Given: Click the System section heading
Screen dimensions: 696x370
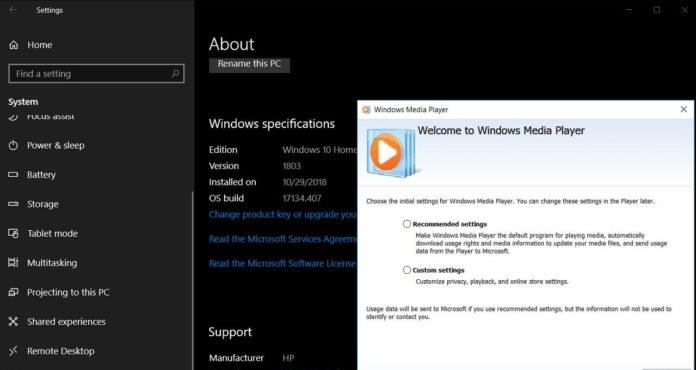Looking at the screenshot, I should [x=23, y=102].
